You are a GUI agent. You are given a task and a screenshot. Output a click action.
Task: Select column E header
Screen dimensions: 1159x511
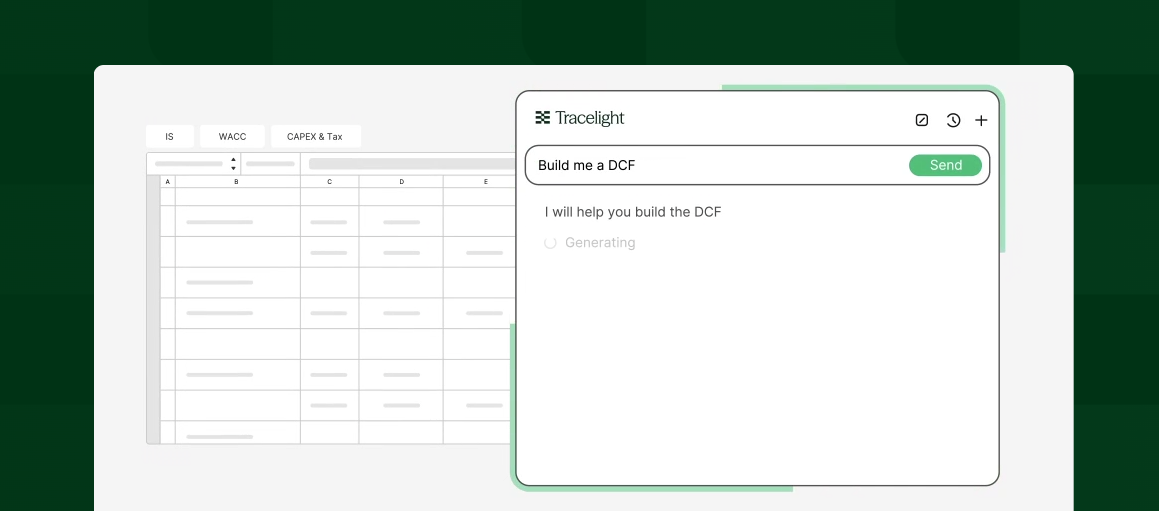pyautogui.click(x=480, y=181)
